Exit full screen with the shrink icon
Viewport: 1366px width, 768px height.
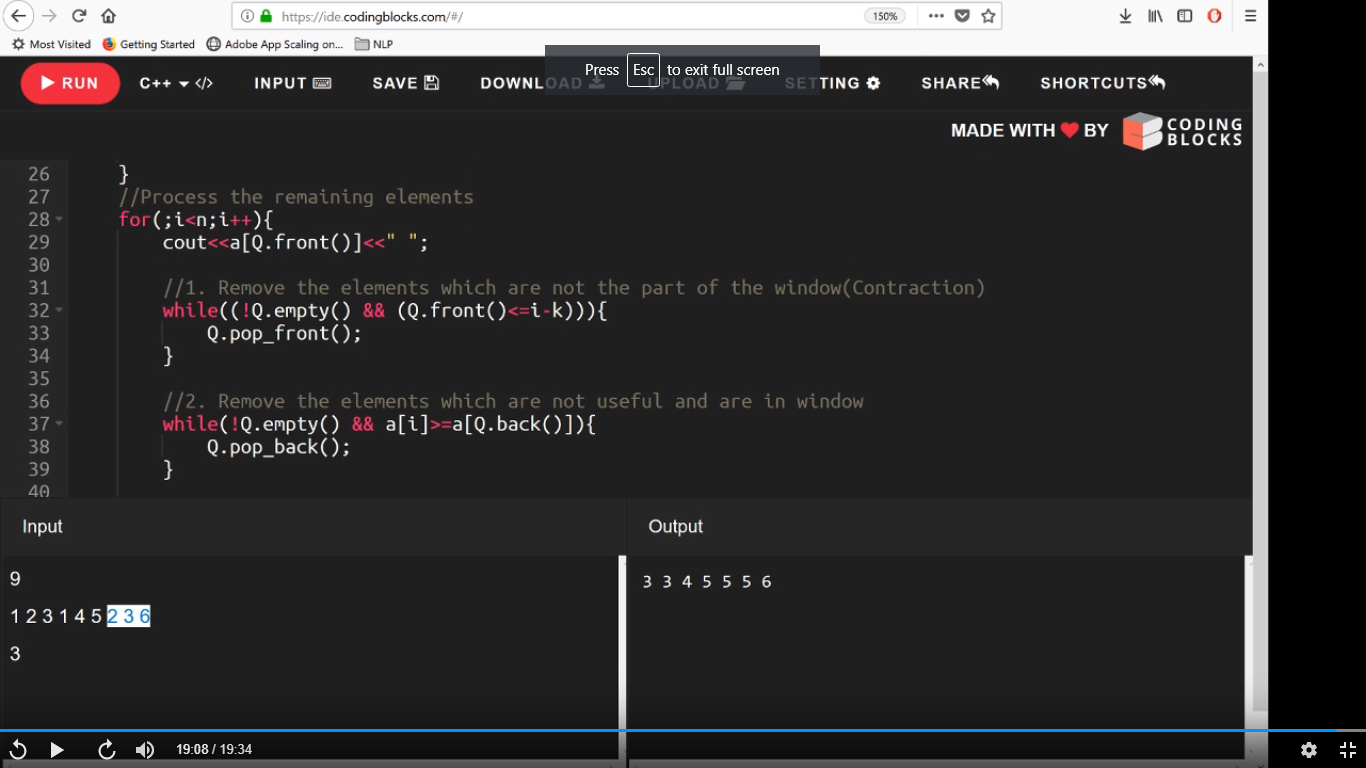coord(1347,750)
